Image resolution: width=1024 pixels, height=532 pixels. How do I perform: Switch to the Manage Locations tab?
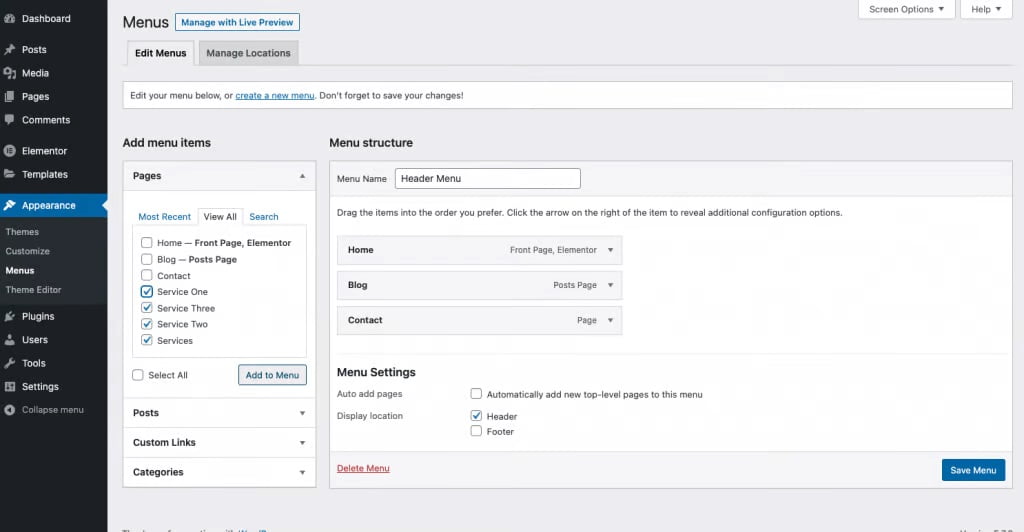[x=248, y=53]
